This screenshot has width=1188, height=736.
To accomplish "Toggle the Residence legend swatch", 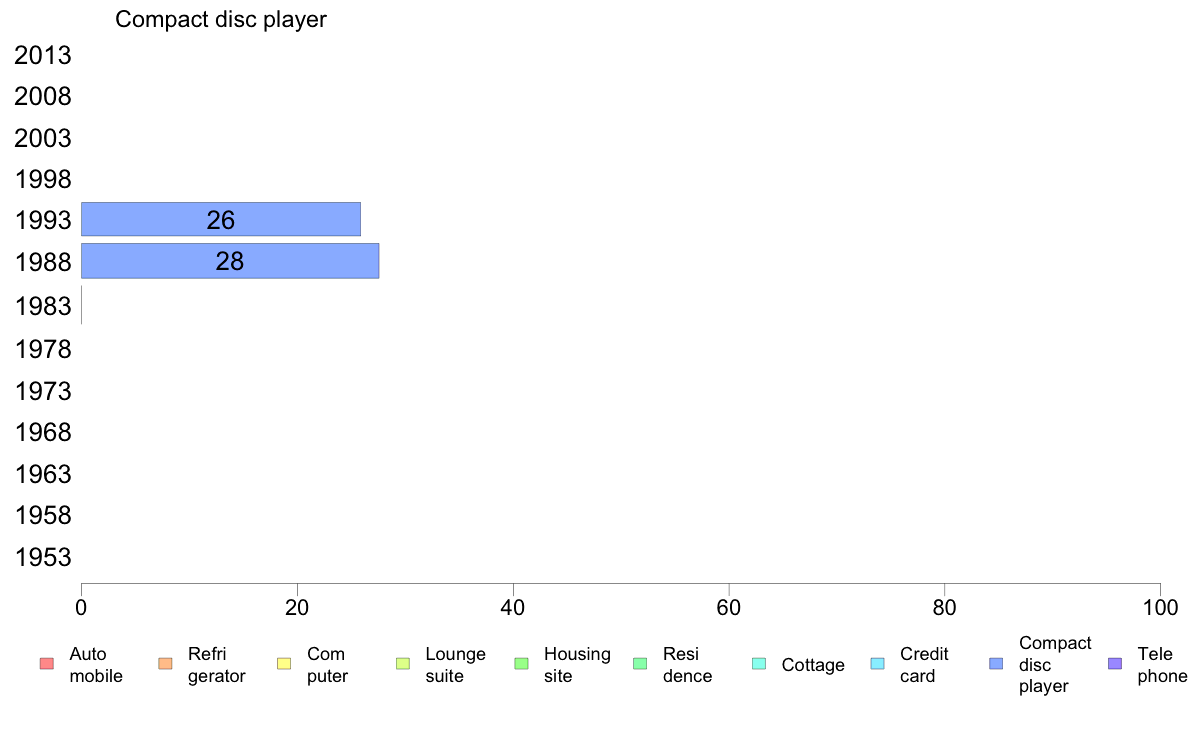I will pyautogui.click(x=640, y=664).
